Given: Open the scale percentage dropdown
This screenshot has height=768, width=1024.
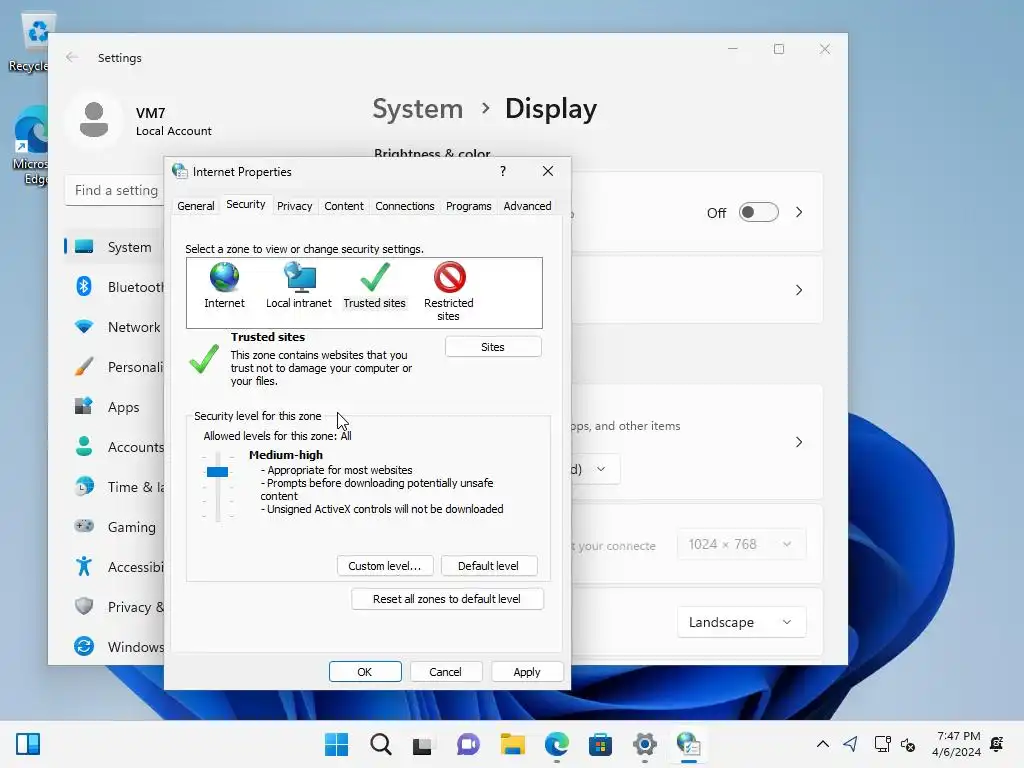Looking at the screenshot, I should pos(595,469).
